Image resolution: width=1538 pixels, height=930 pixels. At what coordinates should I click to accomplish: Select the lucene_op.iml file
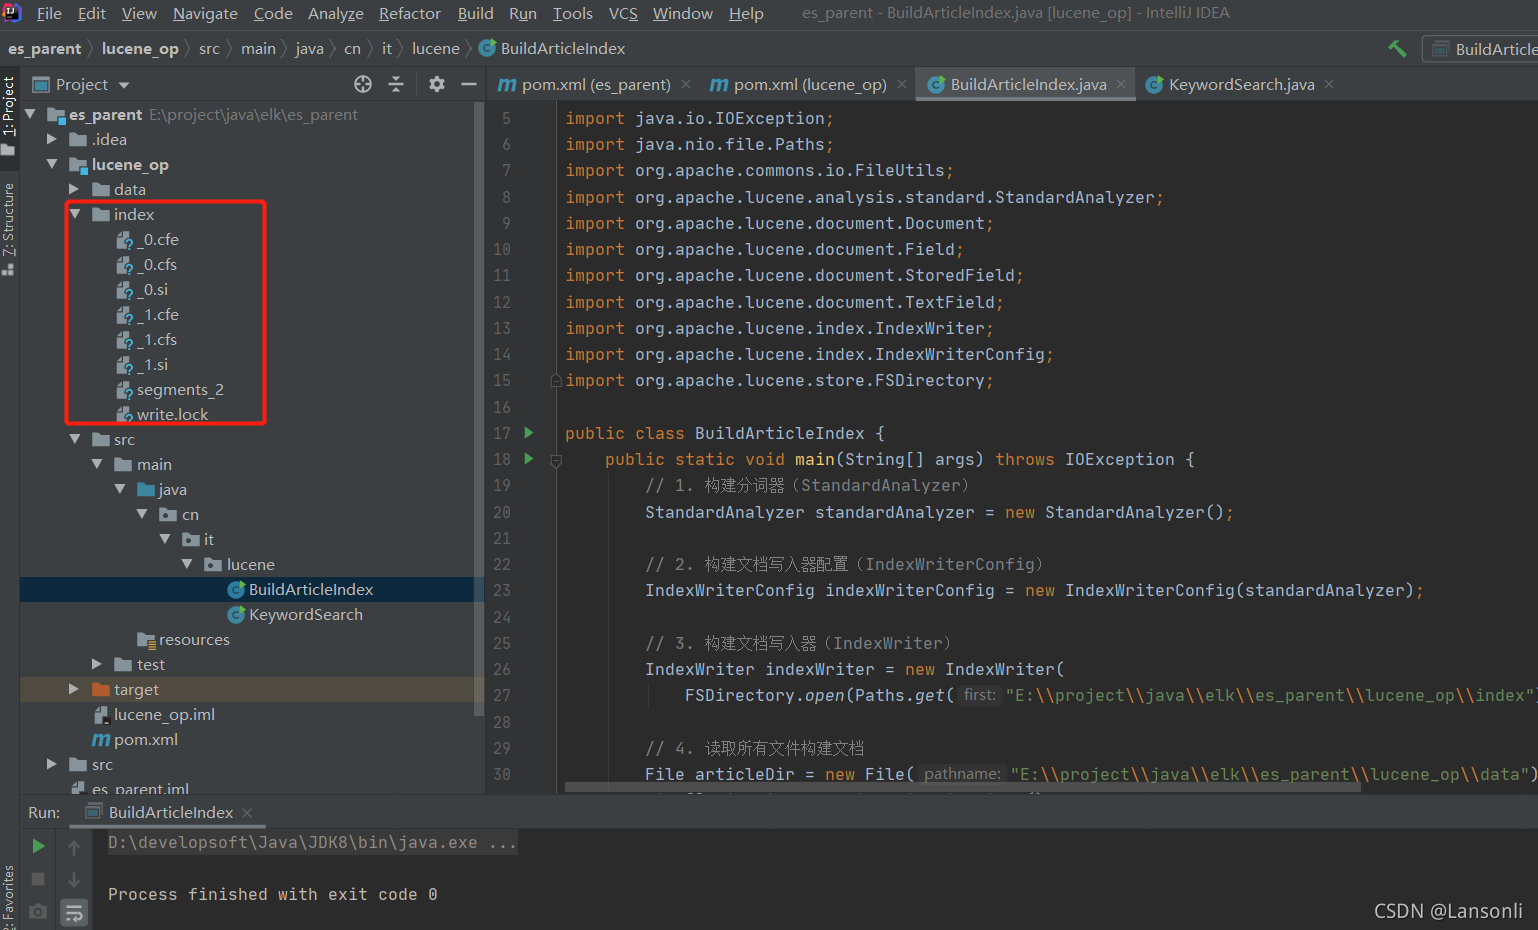click(154, 714)
